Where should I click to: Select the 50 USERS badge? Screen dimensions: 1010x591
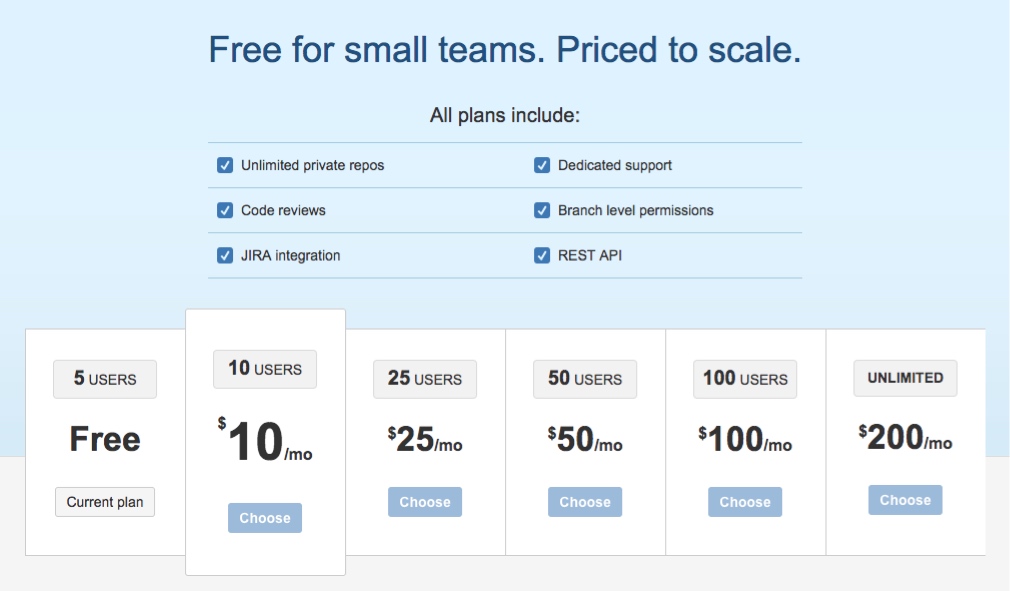point(585,379)
